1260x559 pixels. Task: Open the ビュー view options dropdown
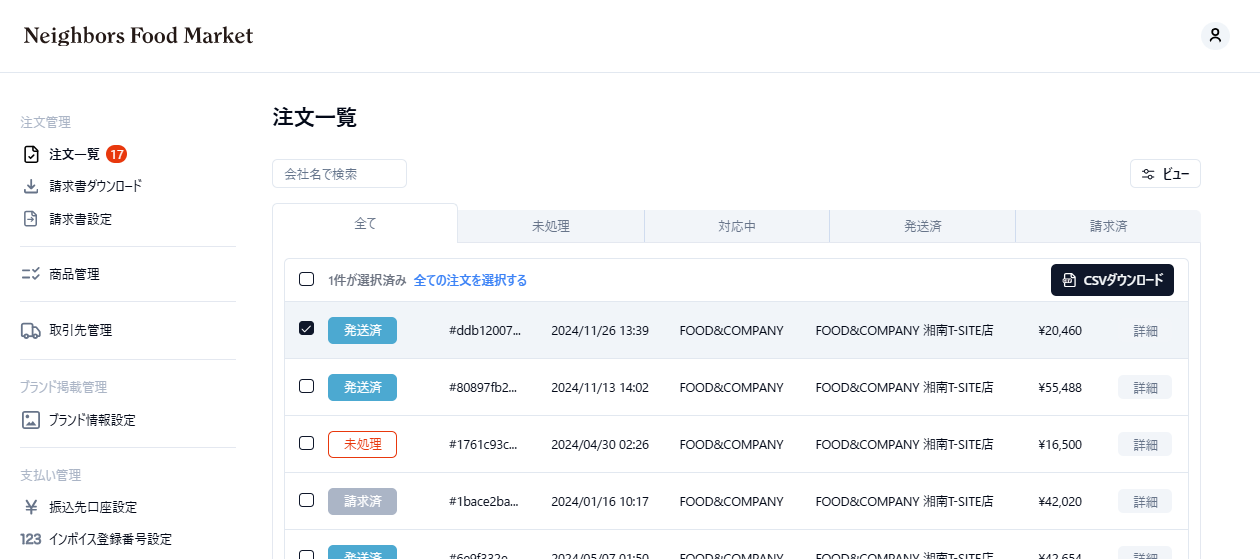[x=1165, y=174]
